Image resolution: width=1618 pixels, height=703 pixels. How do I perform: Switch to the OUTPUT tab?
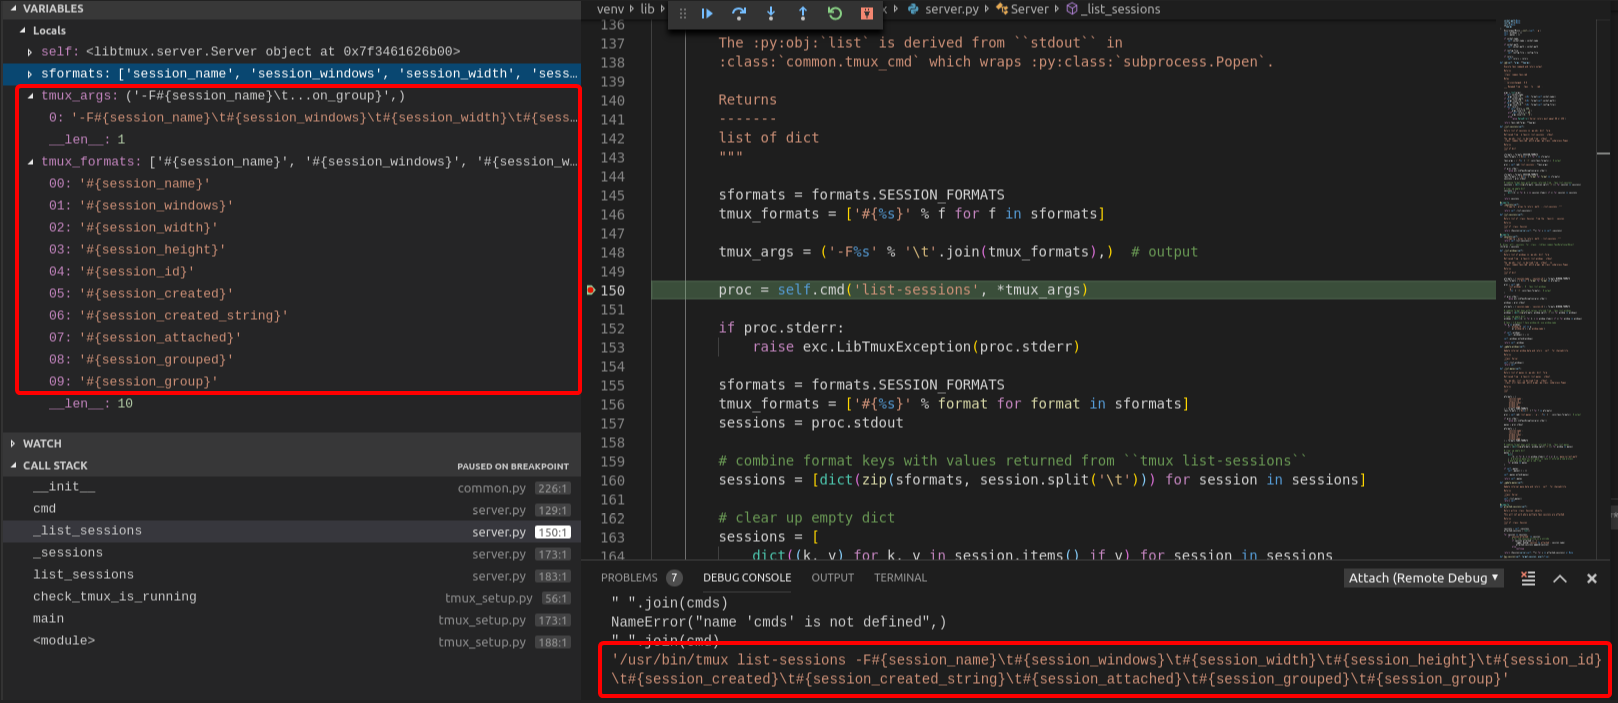pyautogui.click(x=833, y=578)
